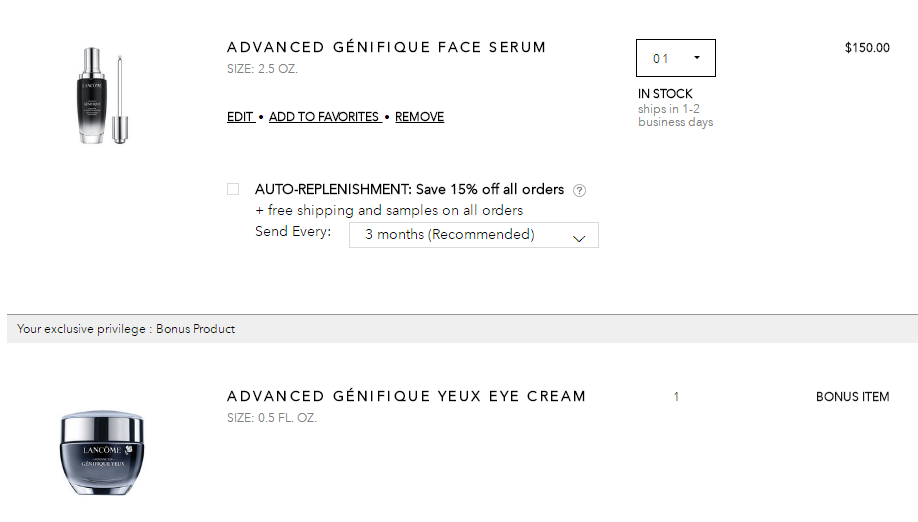The height and width of the screenshot is (522, 918).
Task: Click the Edit link for the face serum
Action: point(240,116)
